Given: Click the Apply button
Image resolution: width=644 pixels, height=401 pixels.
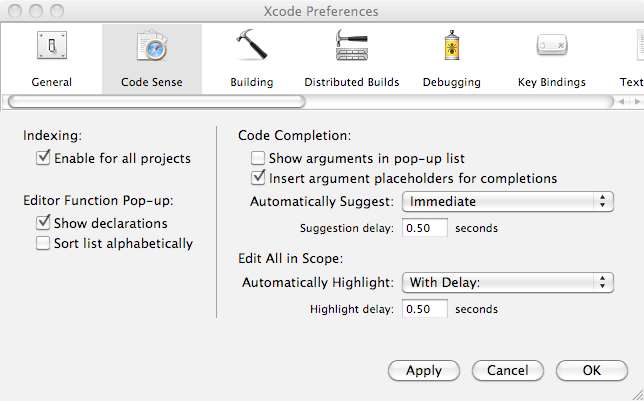Looking at the screenshot, I should 423,370.
